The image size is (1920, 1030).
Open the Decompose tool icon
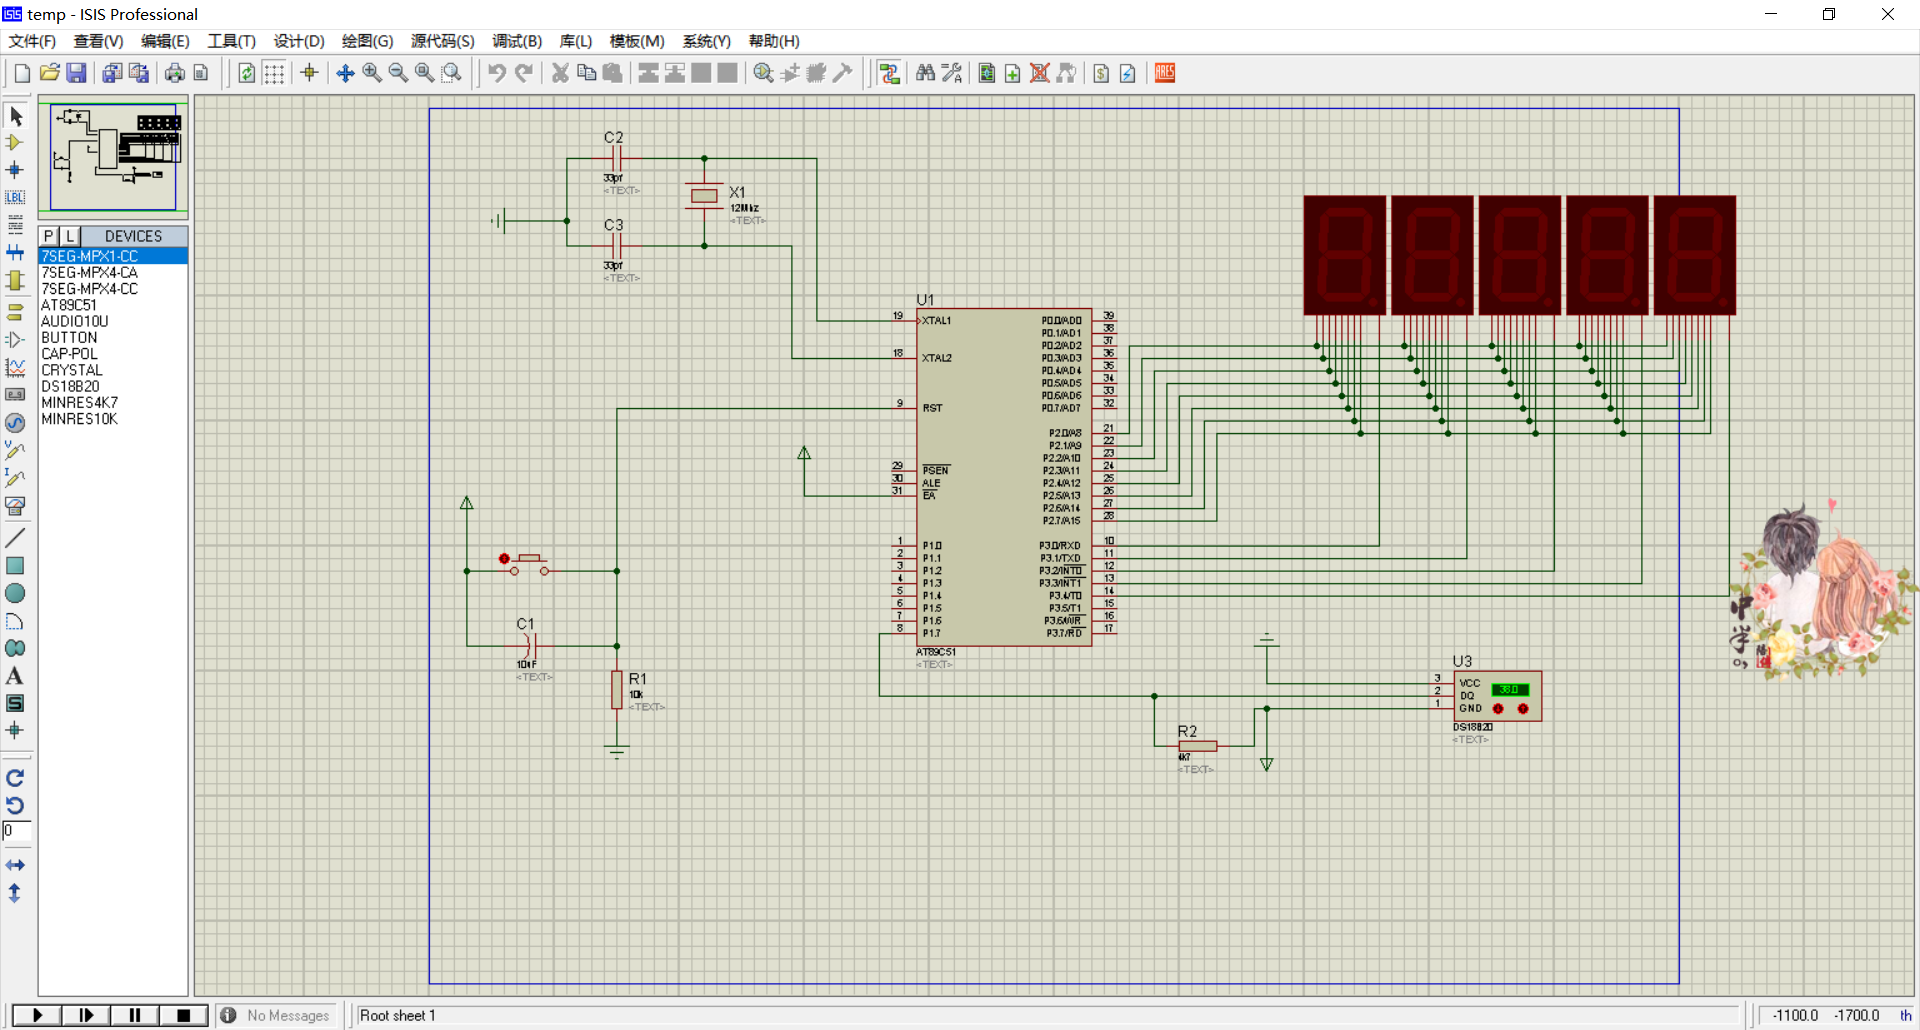click(843, 73)
